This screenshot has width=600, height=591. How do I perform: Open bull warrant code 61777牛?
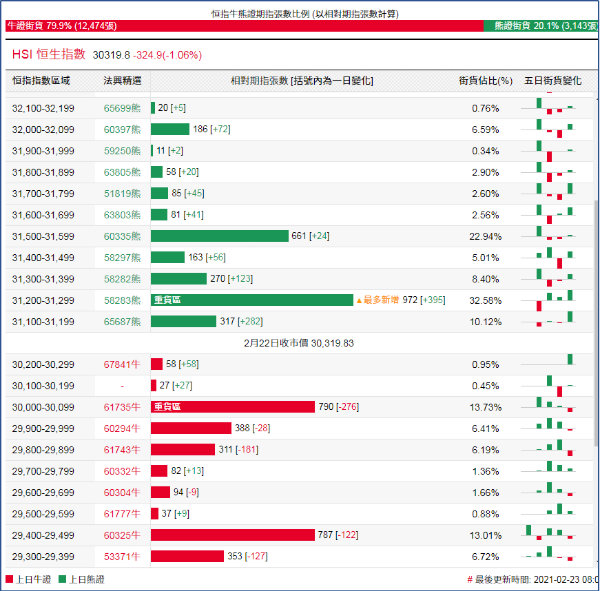(122, 514)
